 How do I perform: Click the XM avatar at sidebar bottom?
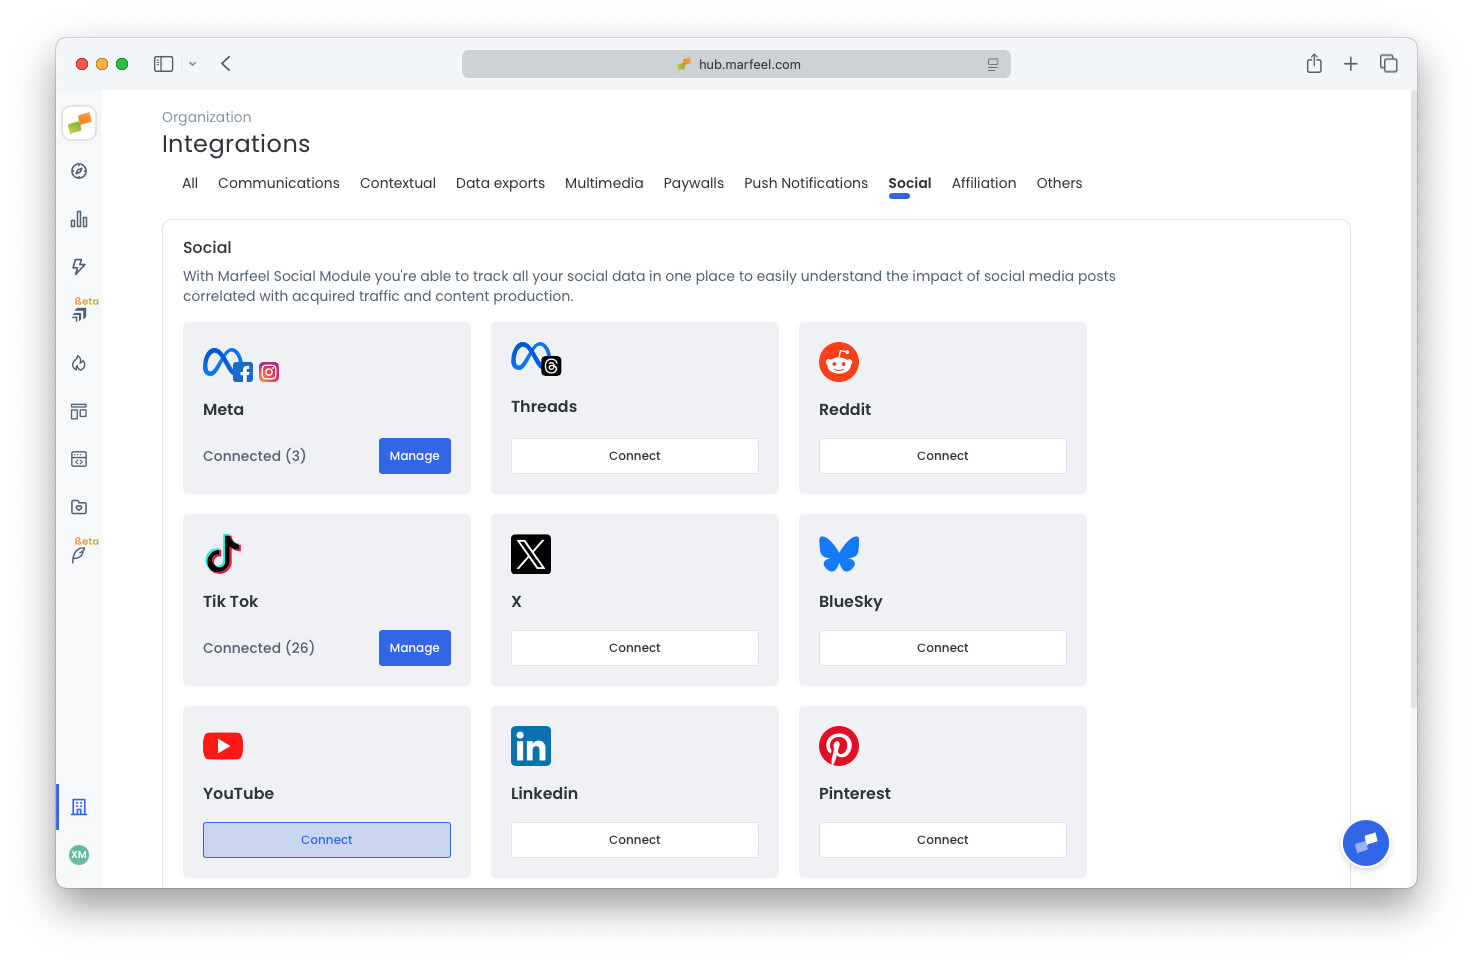coord(79,855)
